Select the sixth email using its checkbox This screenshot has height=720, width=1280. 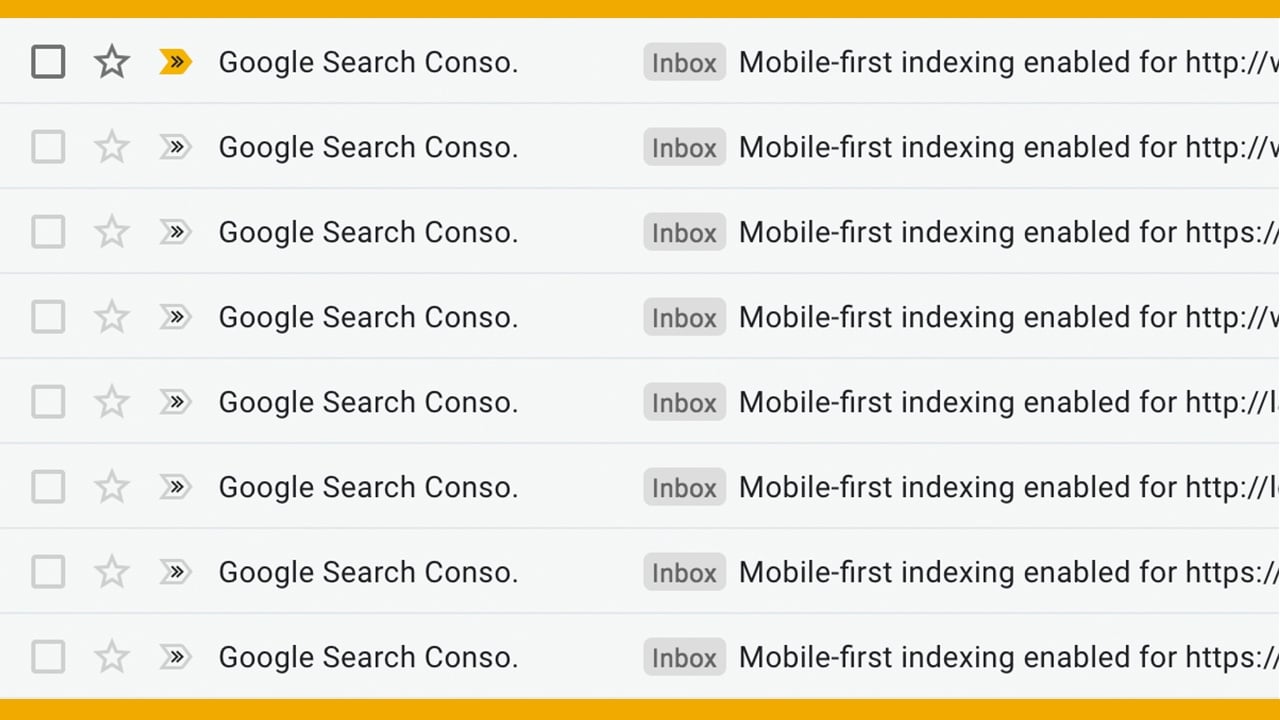[48, 487]
